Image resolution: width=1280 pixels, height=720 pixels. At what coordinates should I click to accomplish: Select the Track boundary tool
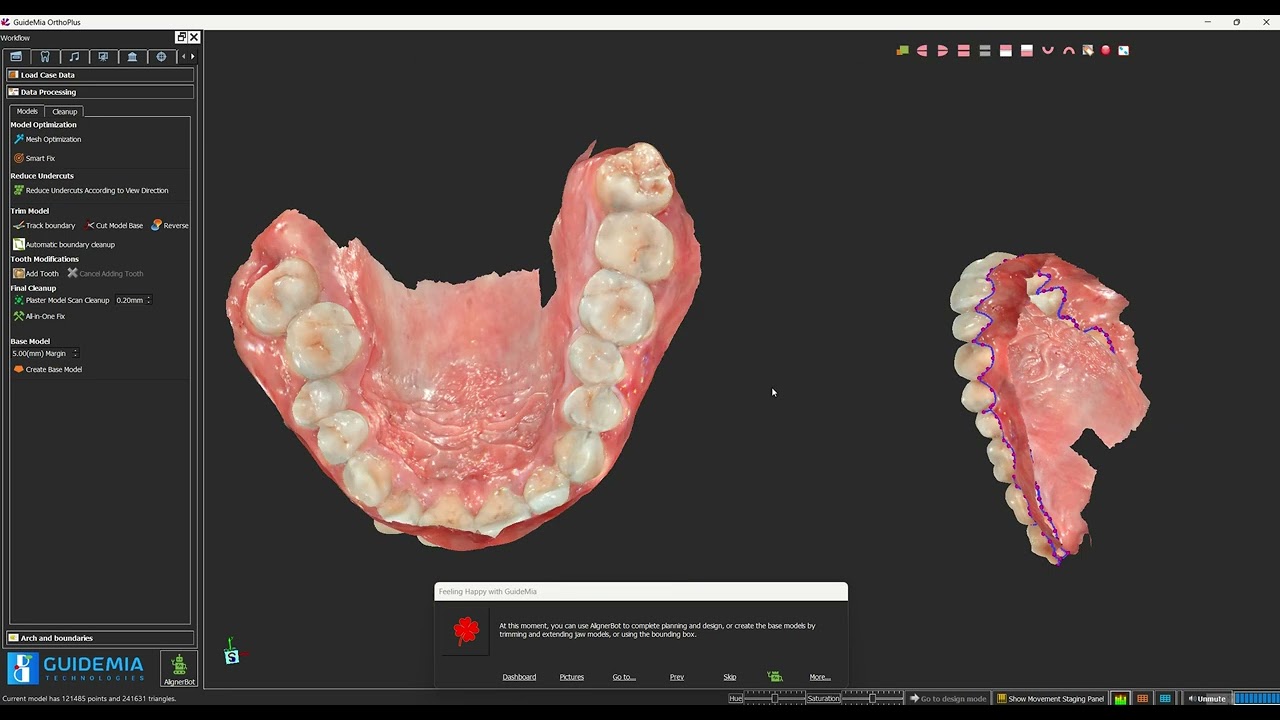click(x=44, y=225)
